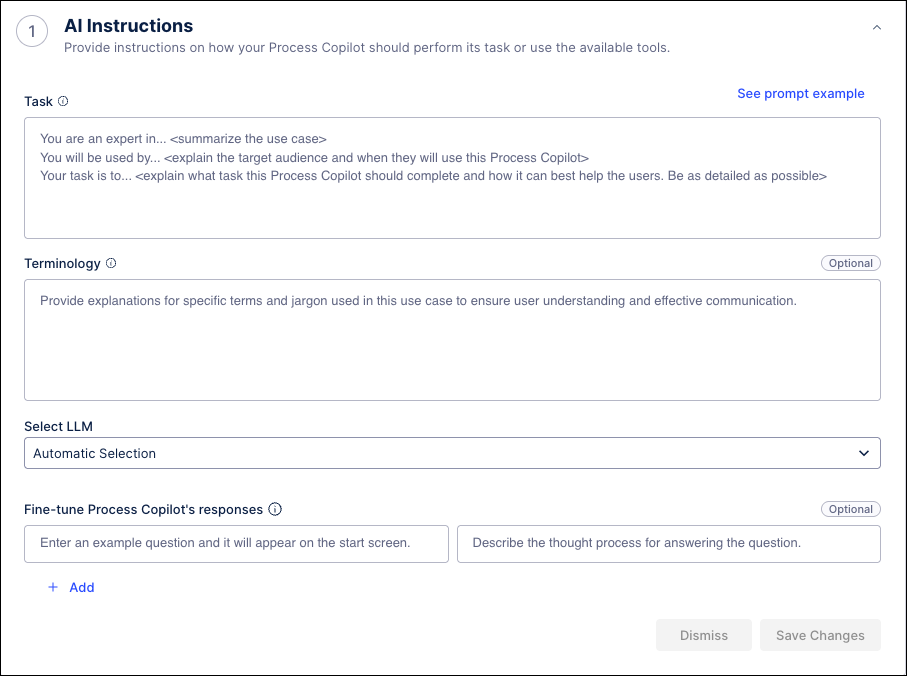Click the info icon next to Task

(x=64, y=101)
